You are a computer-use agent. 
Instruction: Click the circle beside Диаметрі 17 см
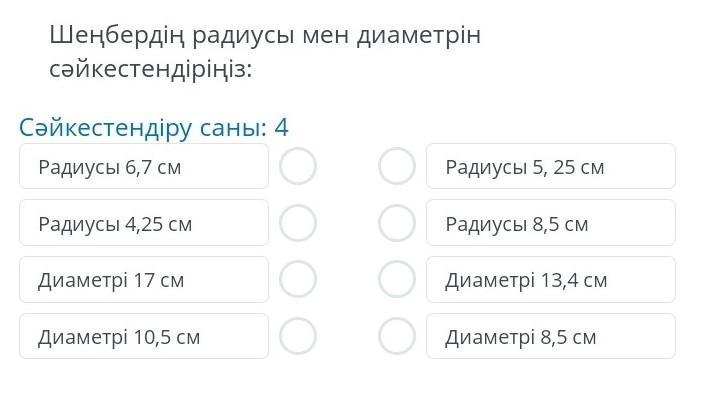point(298,280)
